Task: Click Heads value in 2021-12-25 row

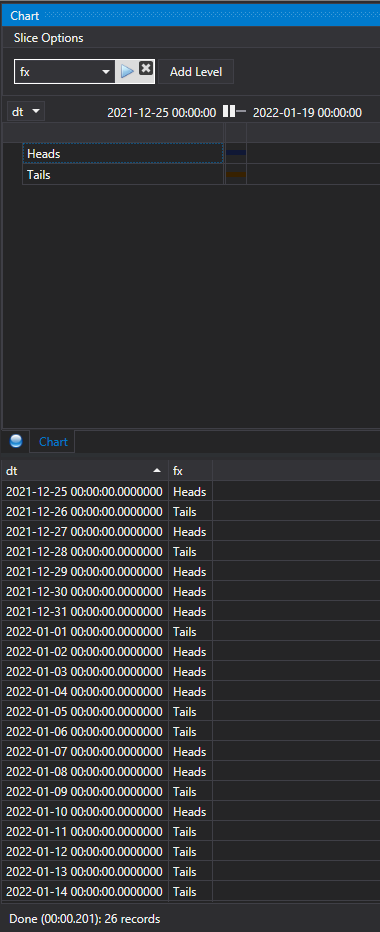Action: tap(190, 492)
